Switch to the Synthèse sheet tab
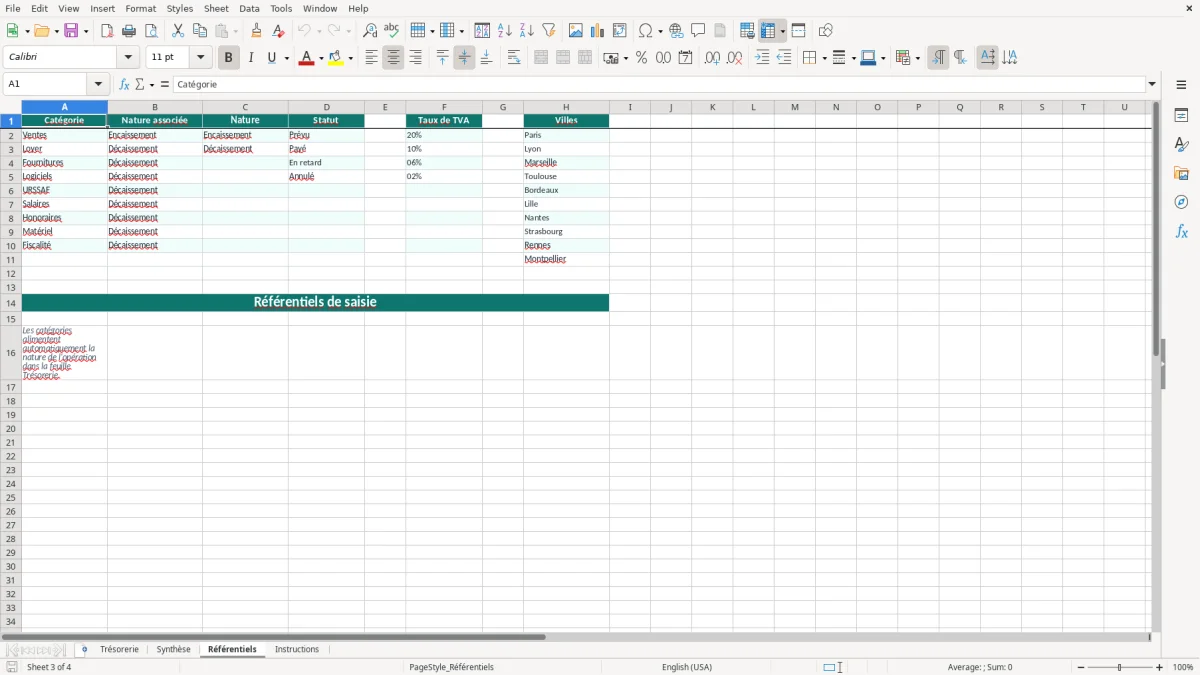1200x675 pixels. pyautogui.click(x=173, y=649)
